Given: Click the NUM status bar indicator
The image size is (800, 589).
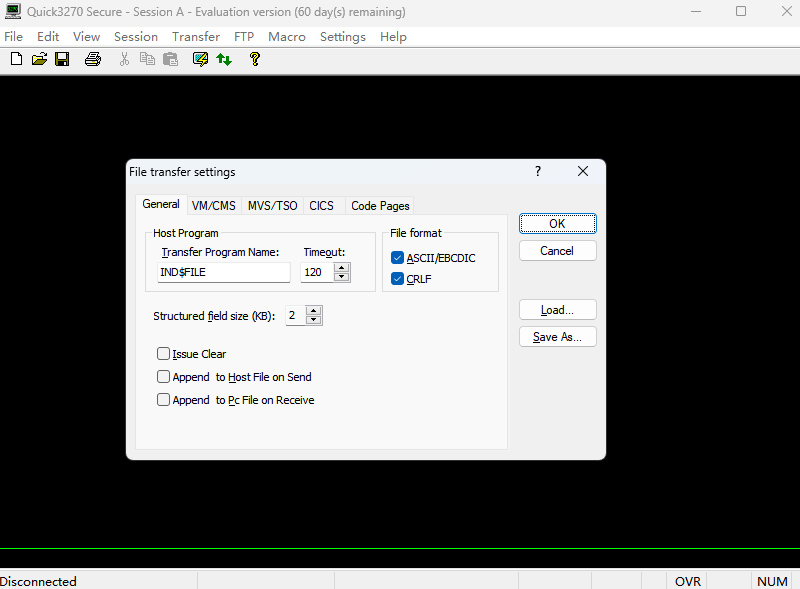Looking at the screenshot, I should point(772,581).
